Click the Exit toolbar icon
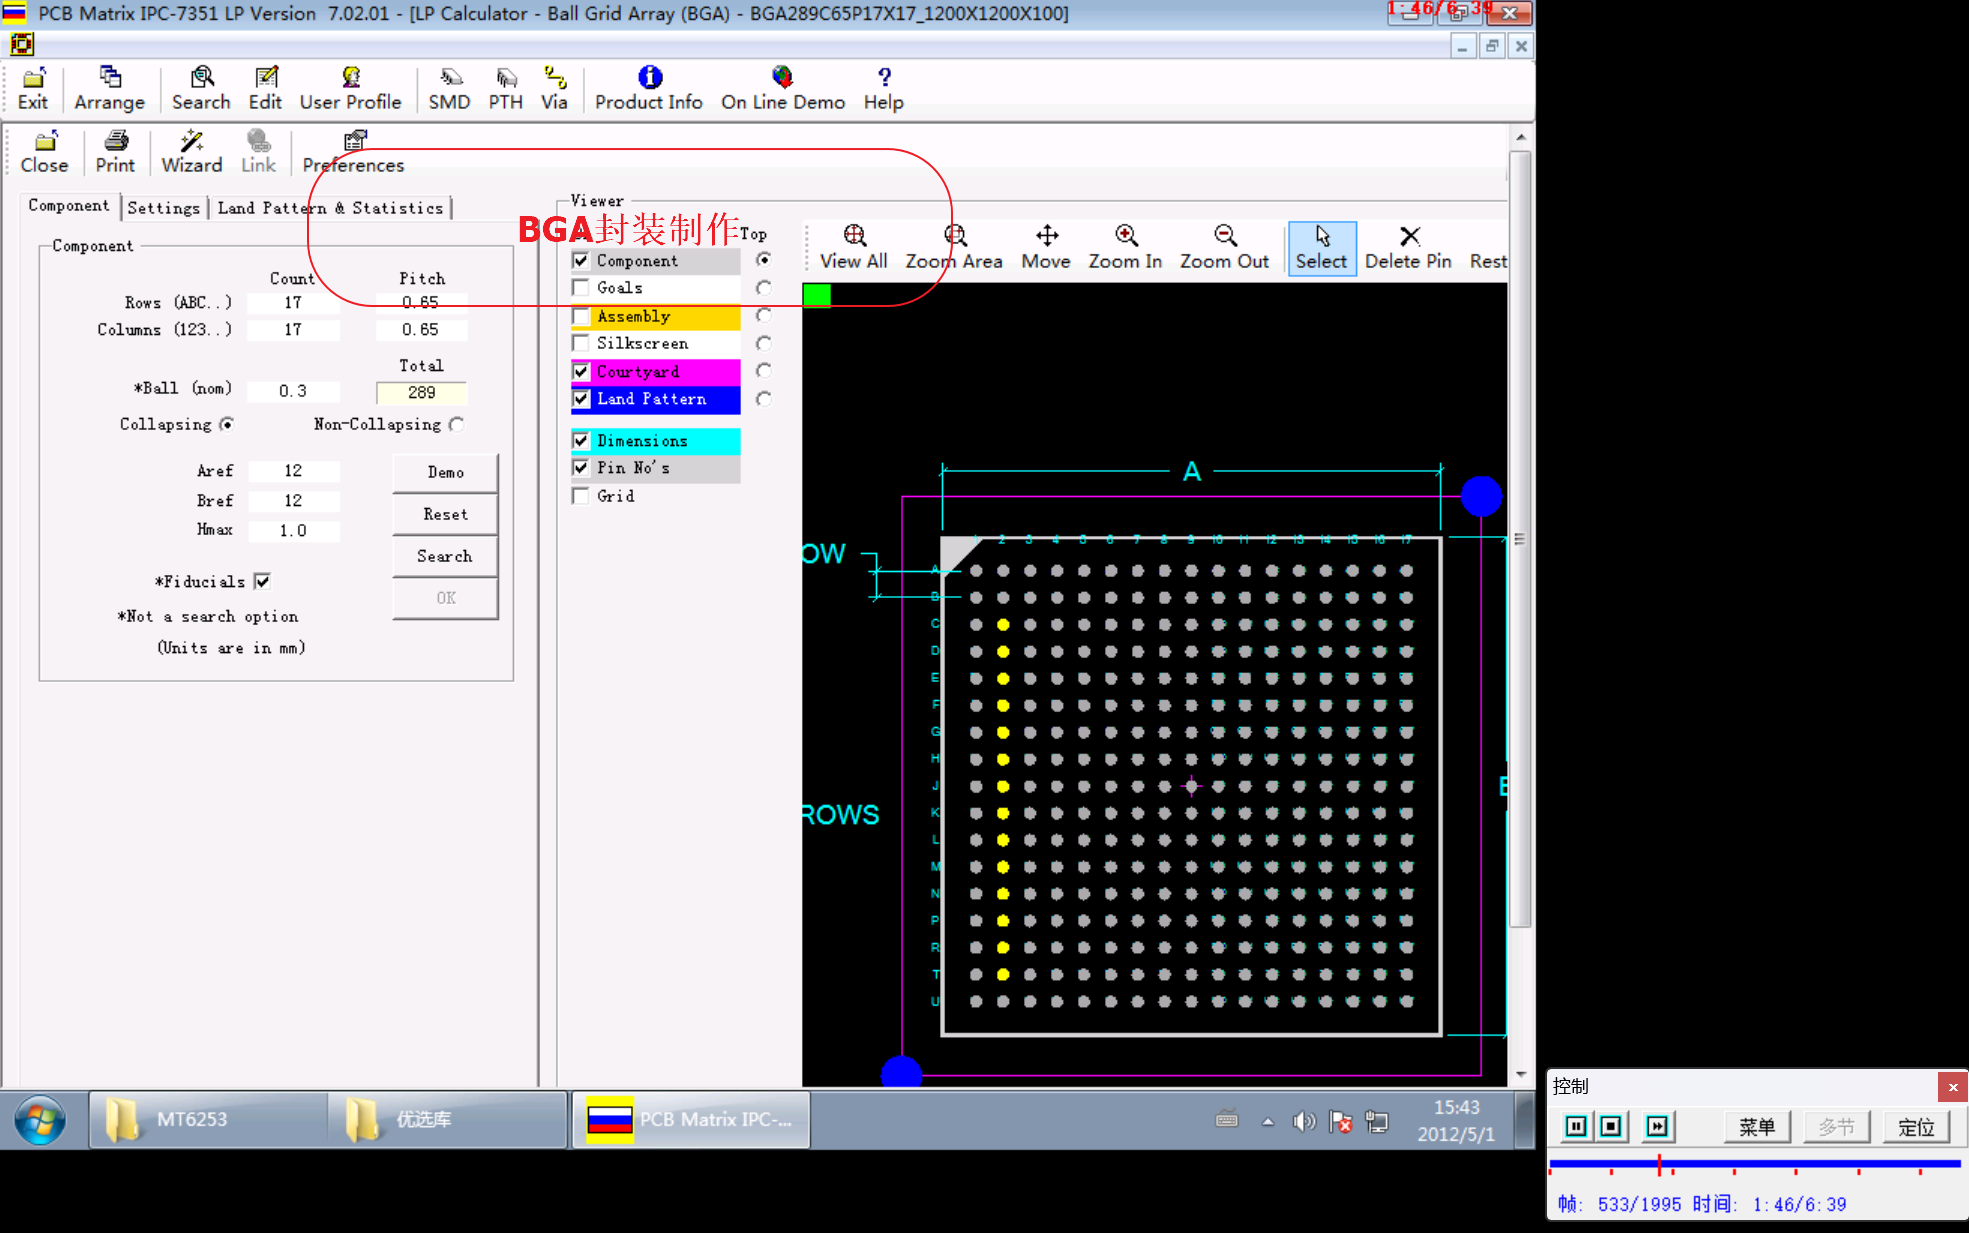This screenshot has width=1969, height=1233. coord(33,88)
